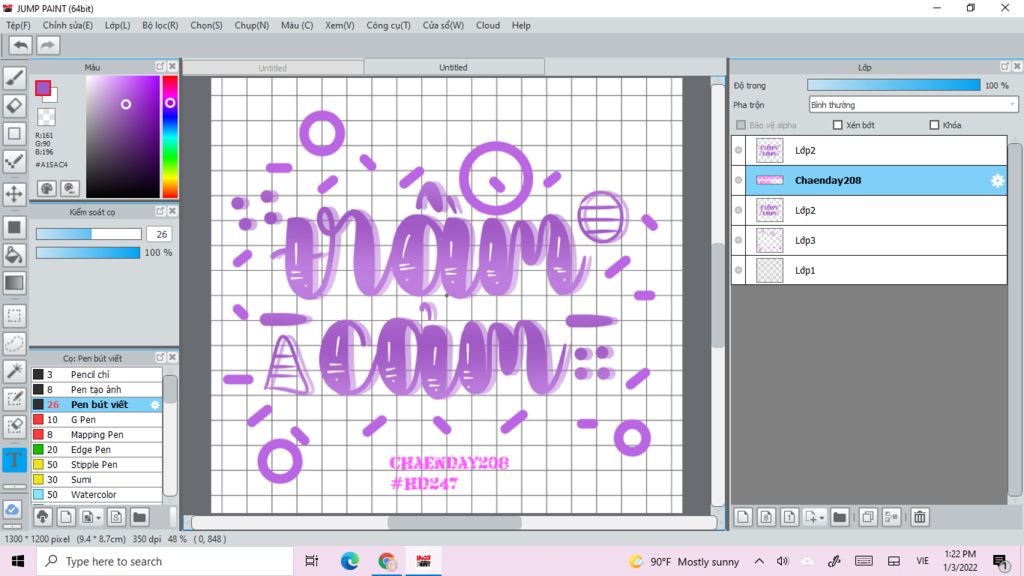Open the Cloud menu
This screenshot has width=1024, height=576.
pos(488,25)
